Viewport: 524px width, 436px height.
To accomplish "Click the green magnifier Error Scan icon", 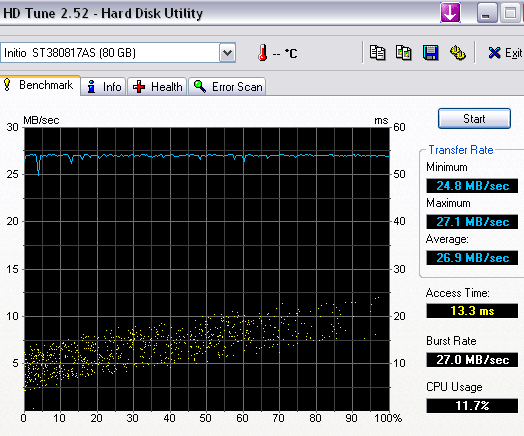I will pyautogui.click(x=200, y=87).
